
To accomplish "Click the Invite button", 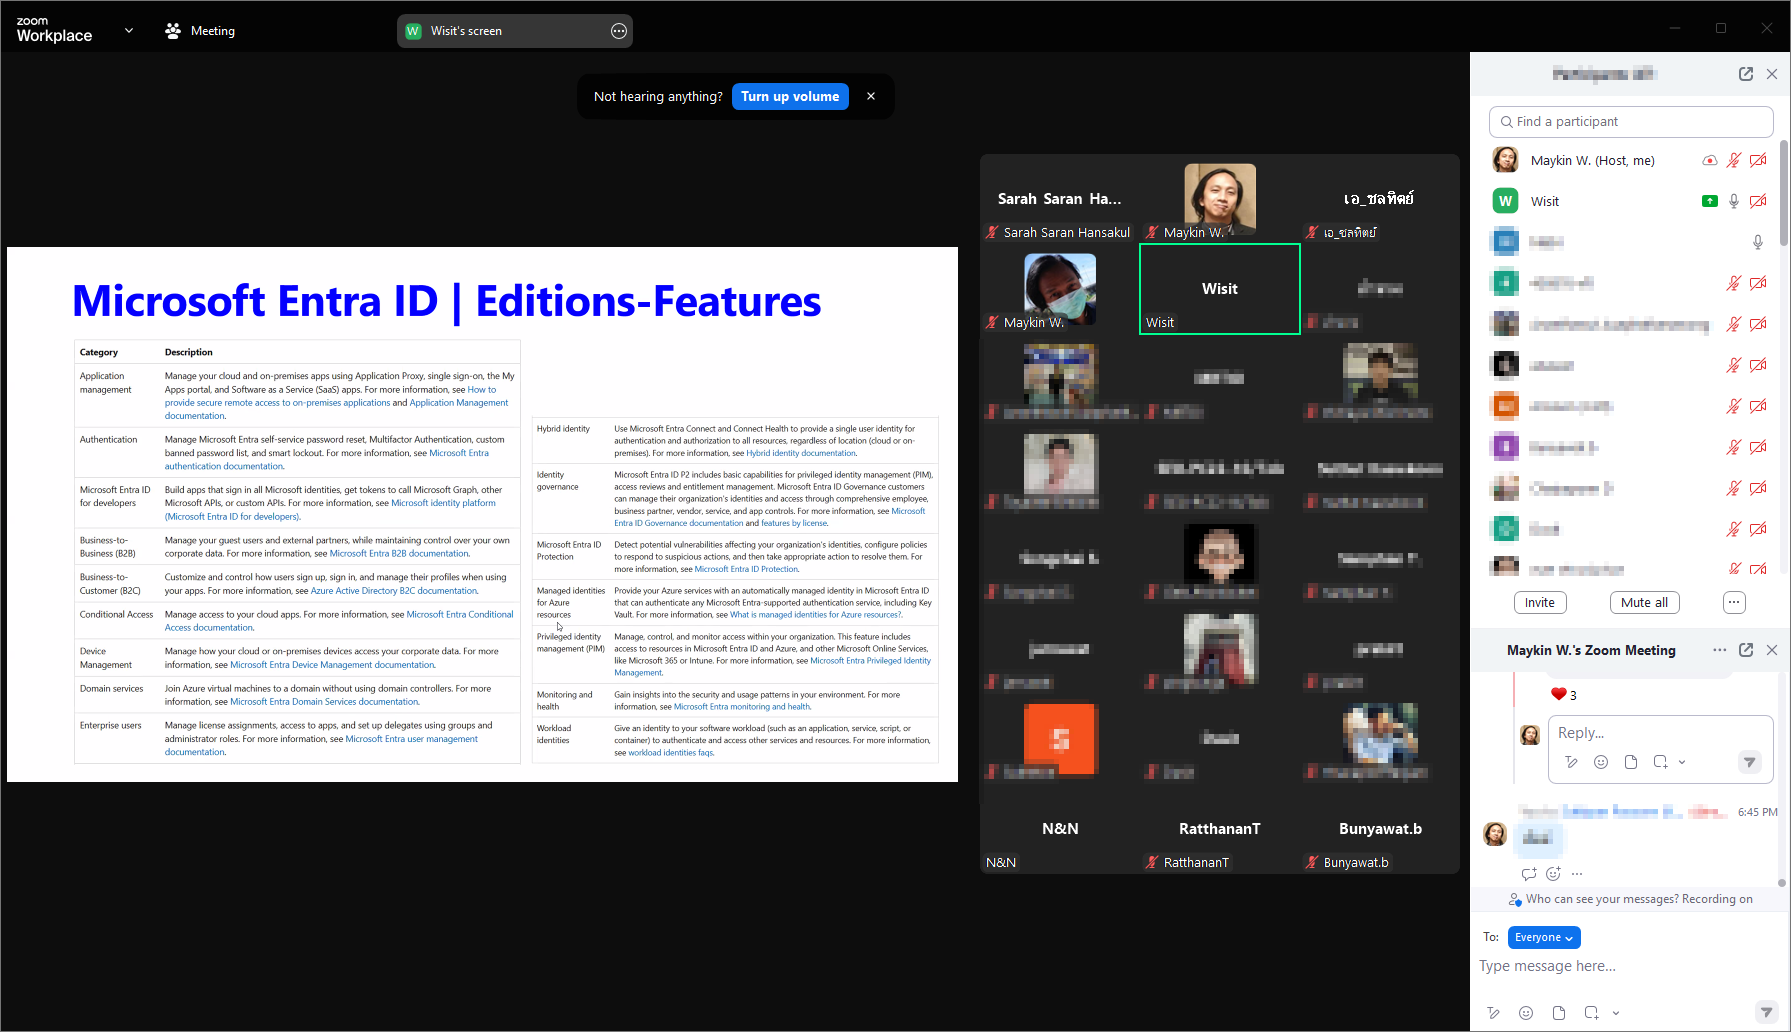I will coord(1540,603).
